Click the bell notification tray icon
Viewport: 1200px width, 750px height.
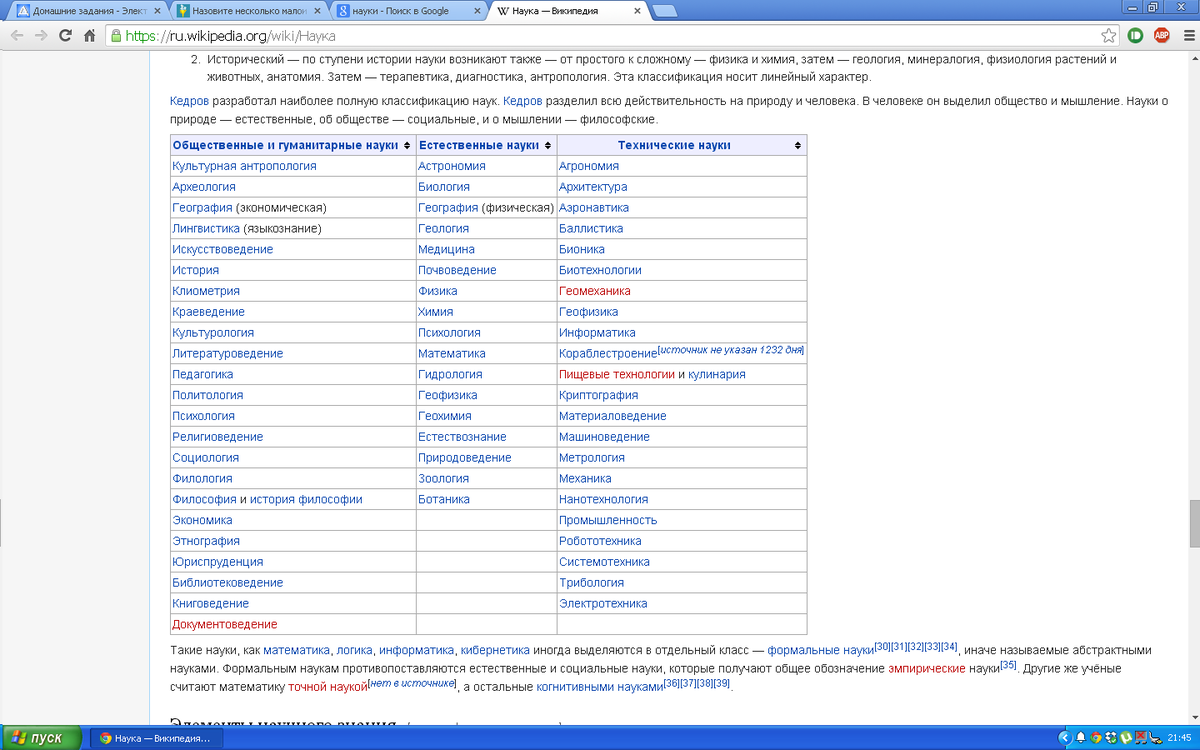[x=1081, y=738]
